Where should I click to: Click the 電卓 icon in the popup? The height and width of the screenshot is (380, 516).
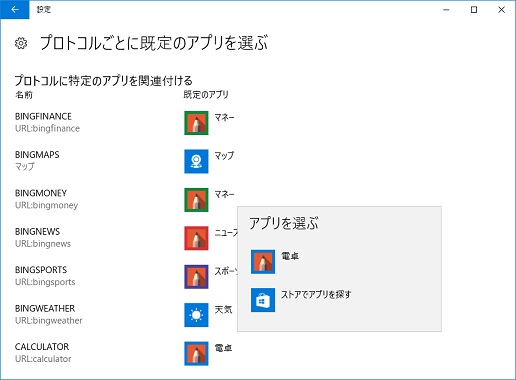[263, 262]
